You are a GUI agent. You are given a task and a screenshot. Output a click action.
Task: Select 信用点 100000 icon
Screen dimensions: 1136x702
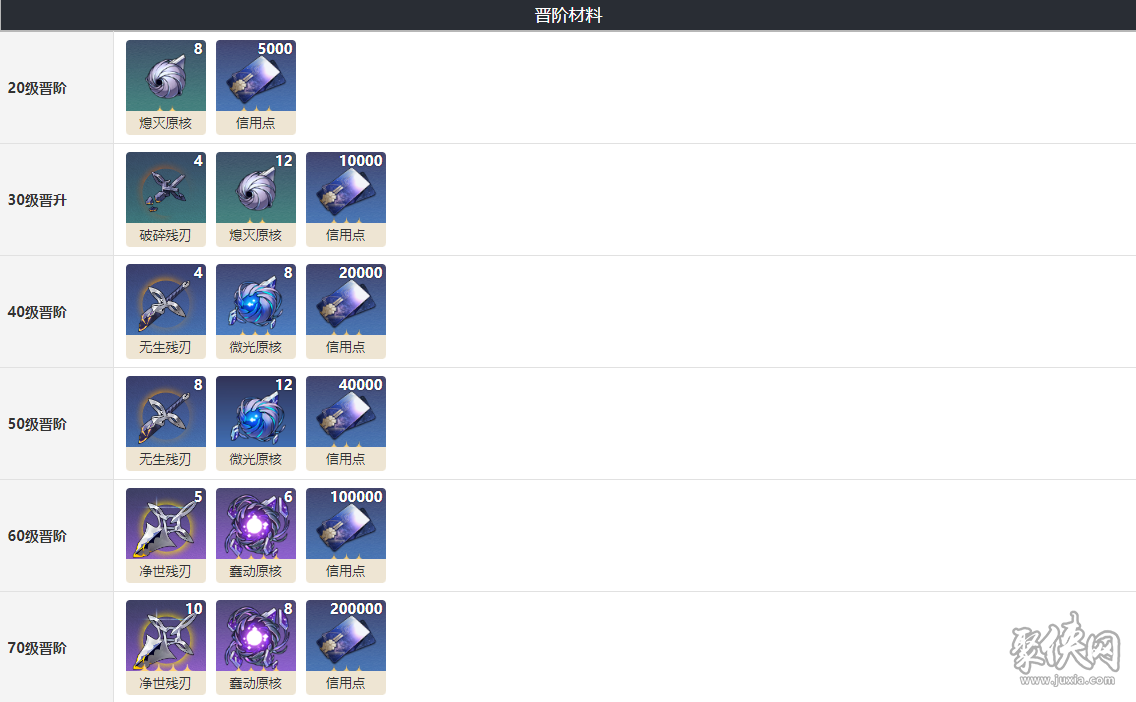pos(346,535)
